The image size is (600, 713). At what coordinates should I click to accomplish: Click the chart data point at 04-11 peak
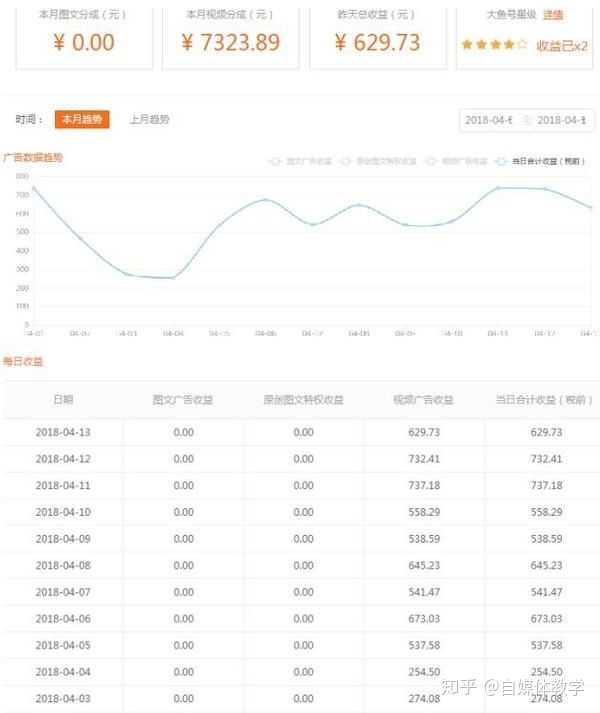(498, 187)
